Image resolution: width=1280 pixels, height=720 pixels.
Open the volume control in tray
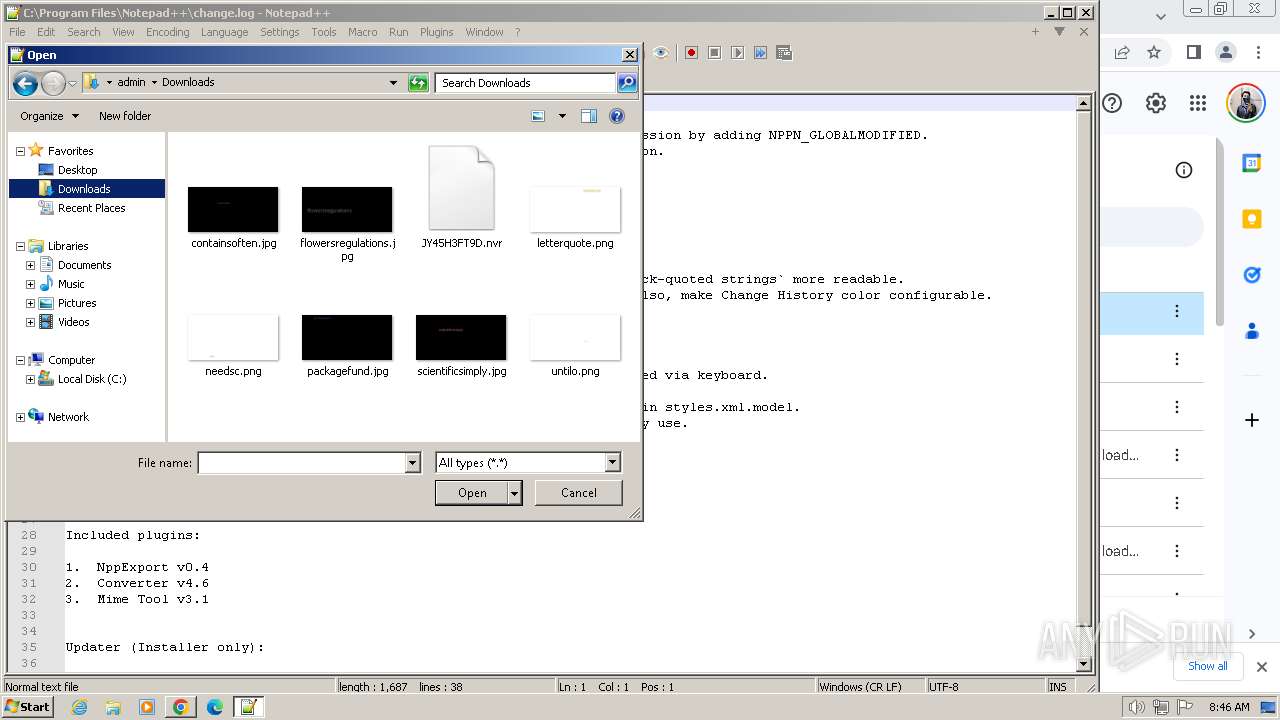[x=1137, y=707]
